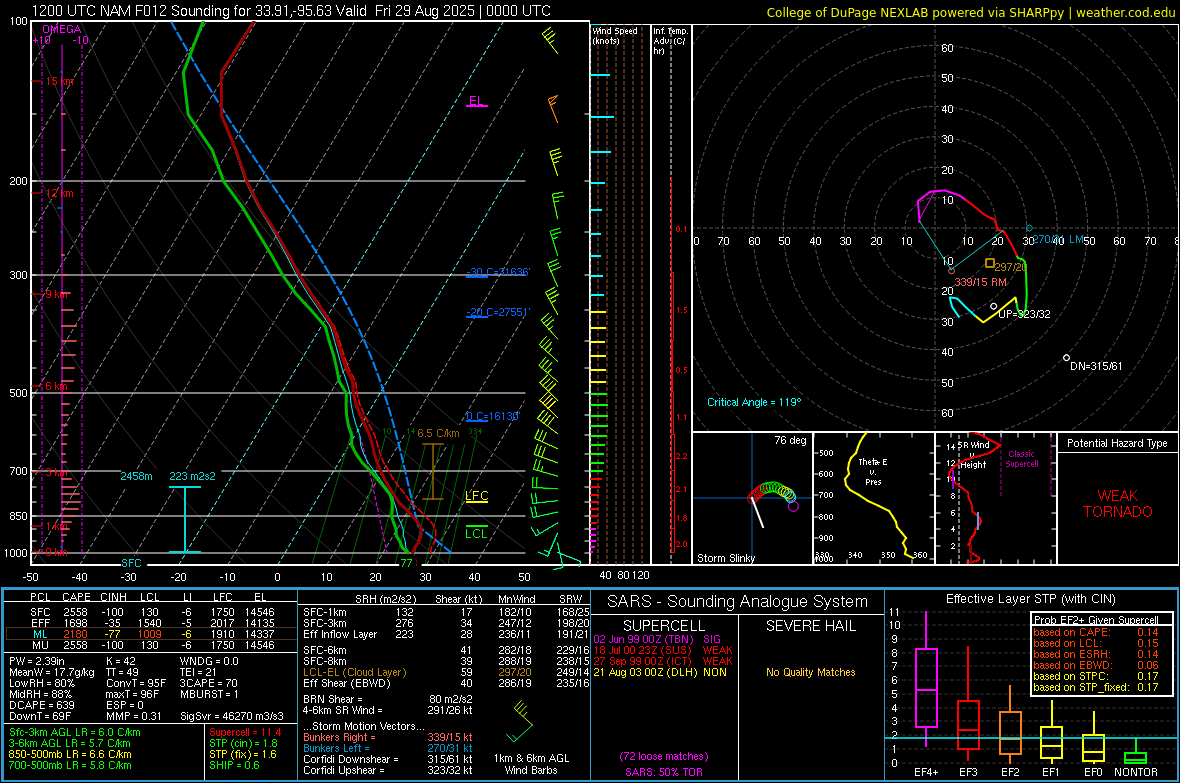Click the Storm Slinky panel label
This screenshot has width=1180, height=783.
725,558
